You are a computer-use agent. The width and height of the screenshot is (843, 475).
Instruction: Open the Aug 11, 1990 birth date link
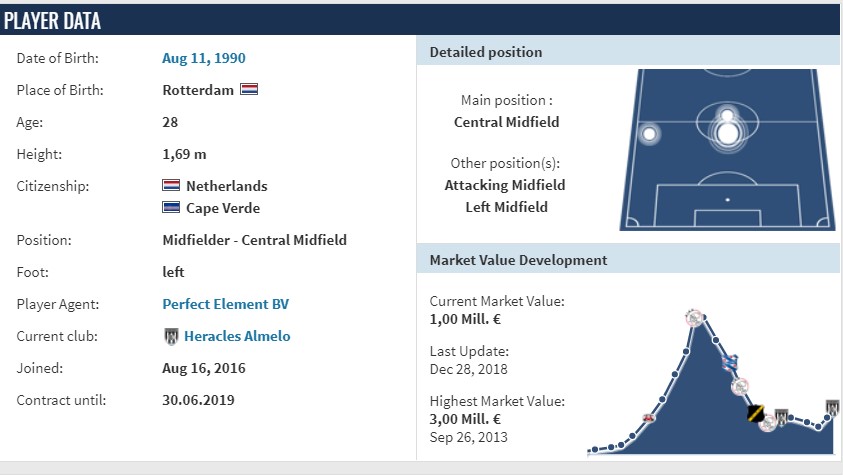pos(204,58)
